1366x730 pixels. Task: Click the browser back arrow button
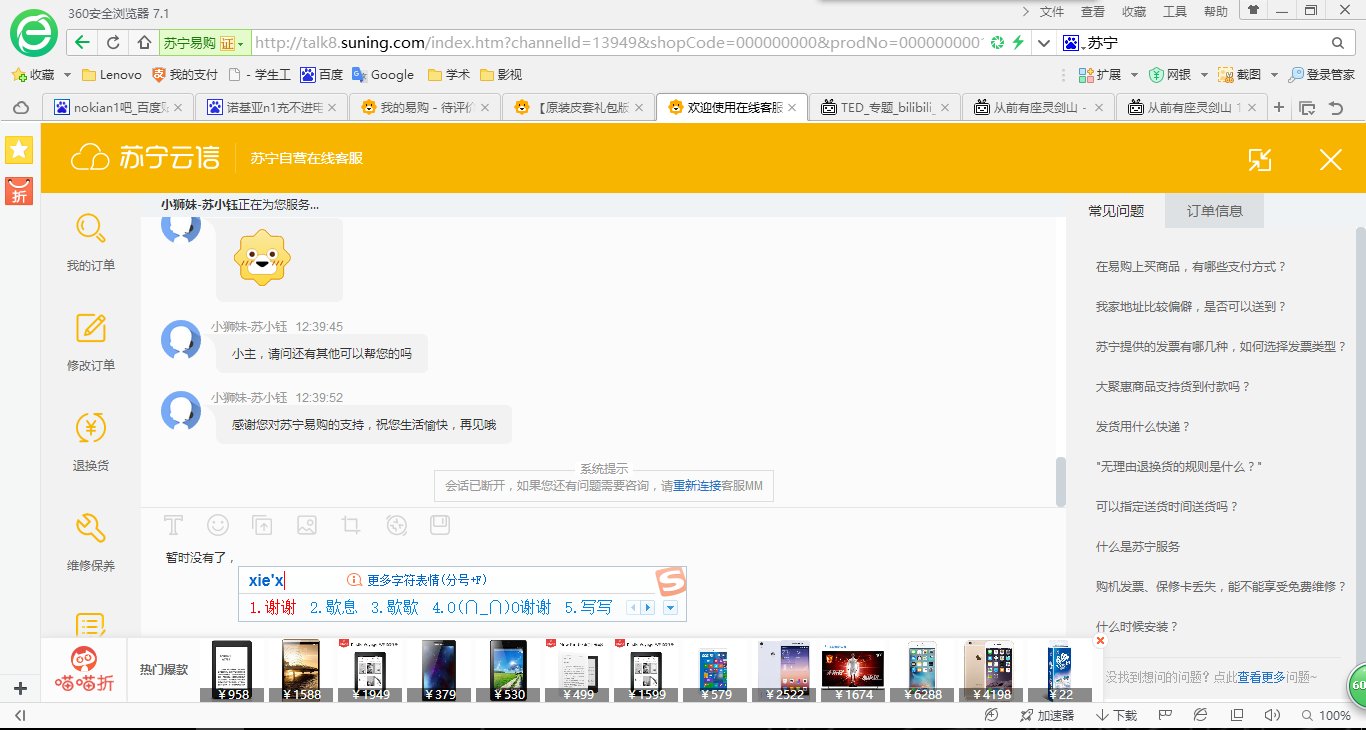[x=83, y=43]
